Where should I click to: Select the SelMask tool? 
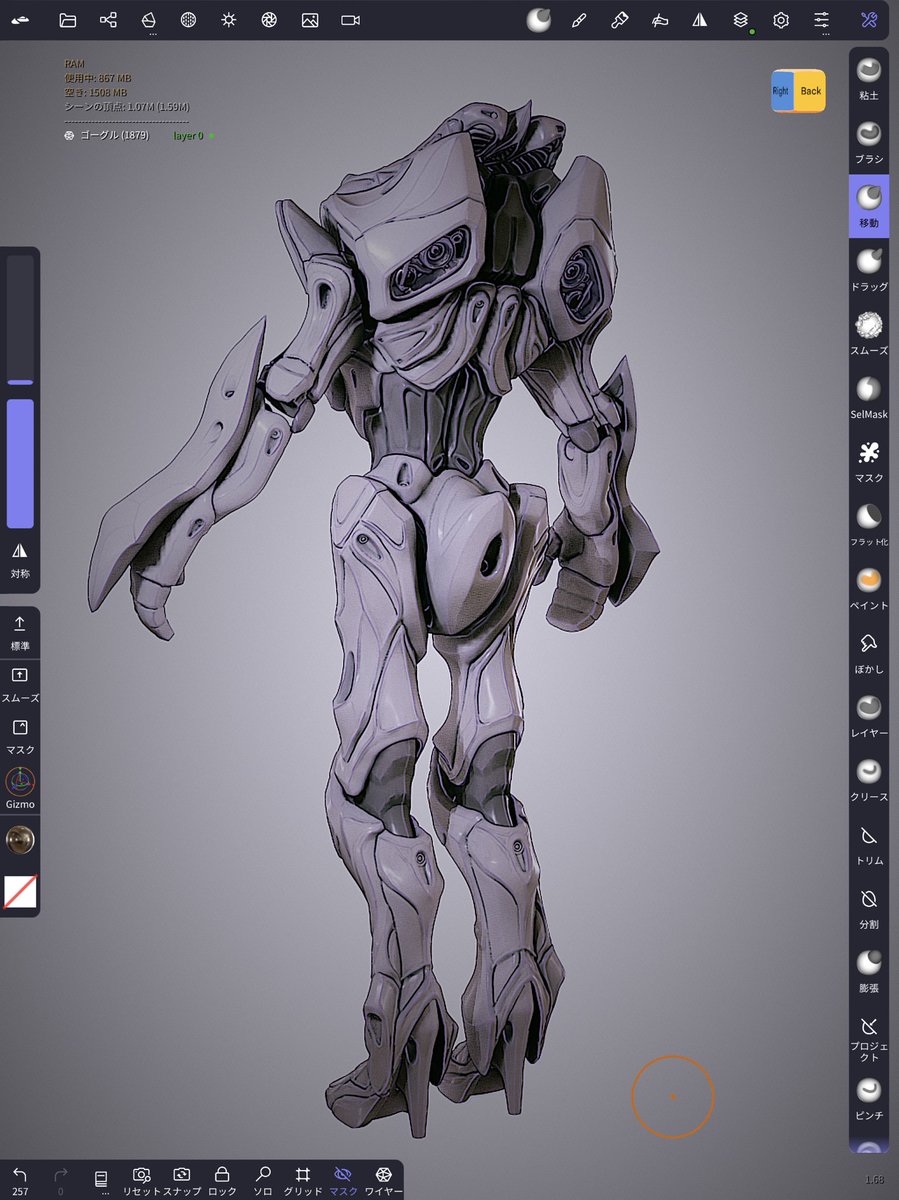click(x=869, y=398)
